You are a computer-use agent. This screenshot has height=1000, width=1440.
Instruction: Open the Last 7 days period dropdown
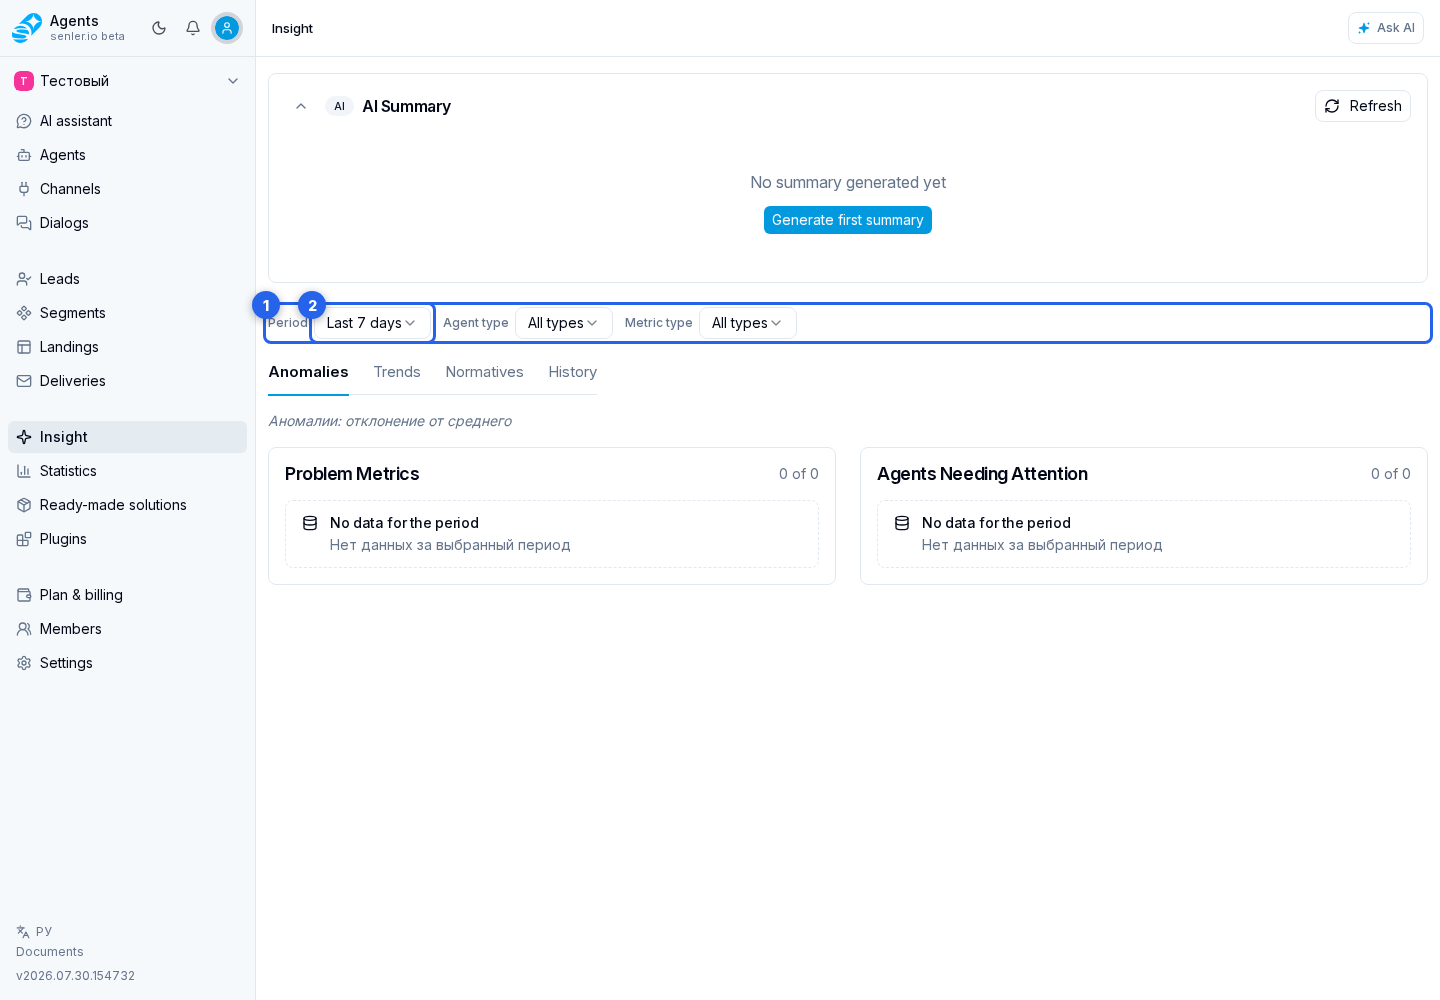[x=371, y=323]
